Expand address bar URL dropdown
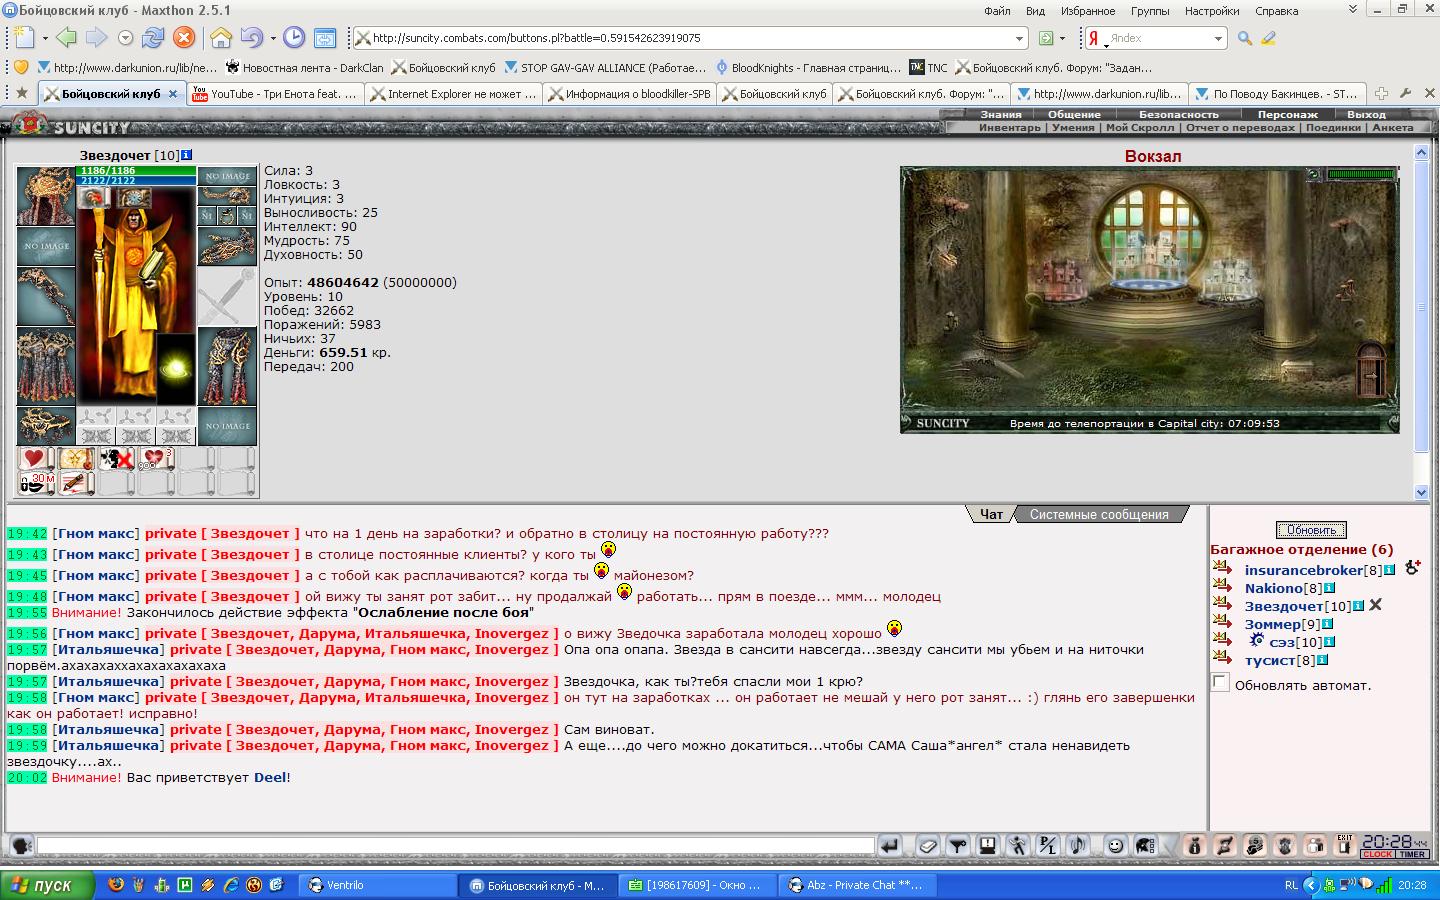1440x900 pixels. tap(1020, 39)
